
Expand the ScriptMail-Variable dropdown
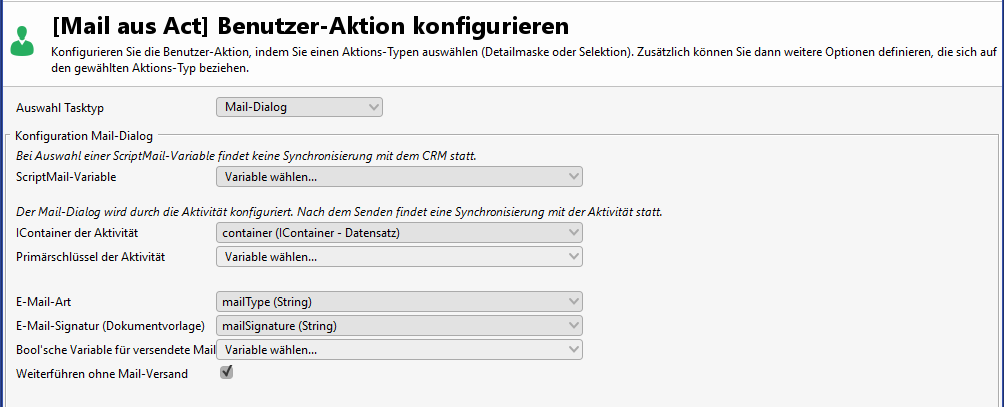[x=399, y=177]
